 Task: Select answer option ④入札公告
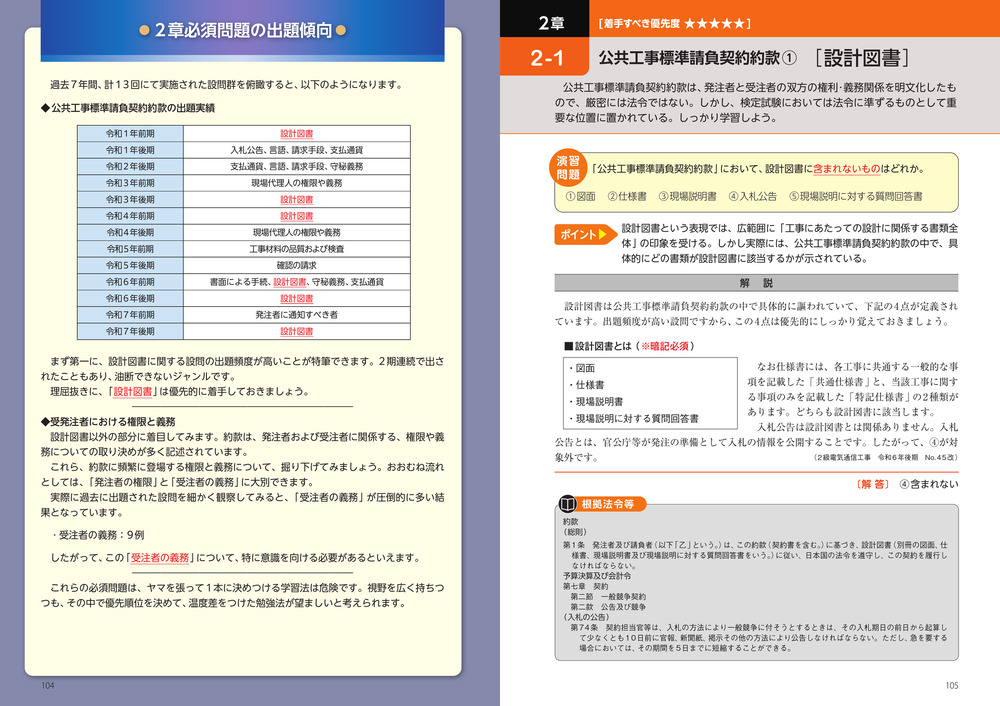coord(752,196)
